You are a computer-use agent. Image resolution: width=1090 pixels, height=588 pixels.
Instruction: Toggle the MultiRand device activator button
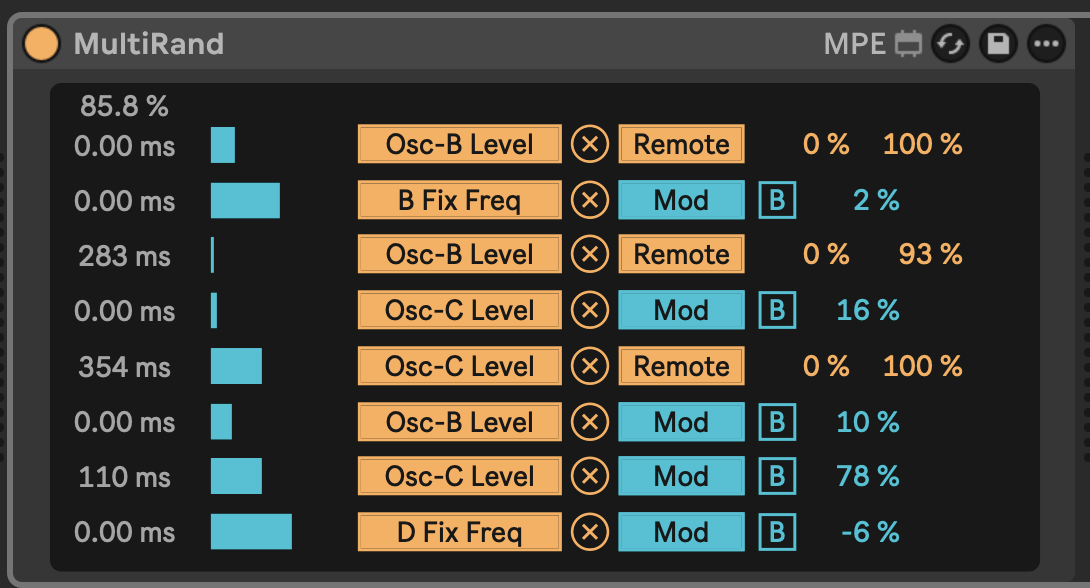[42, 44]
